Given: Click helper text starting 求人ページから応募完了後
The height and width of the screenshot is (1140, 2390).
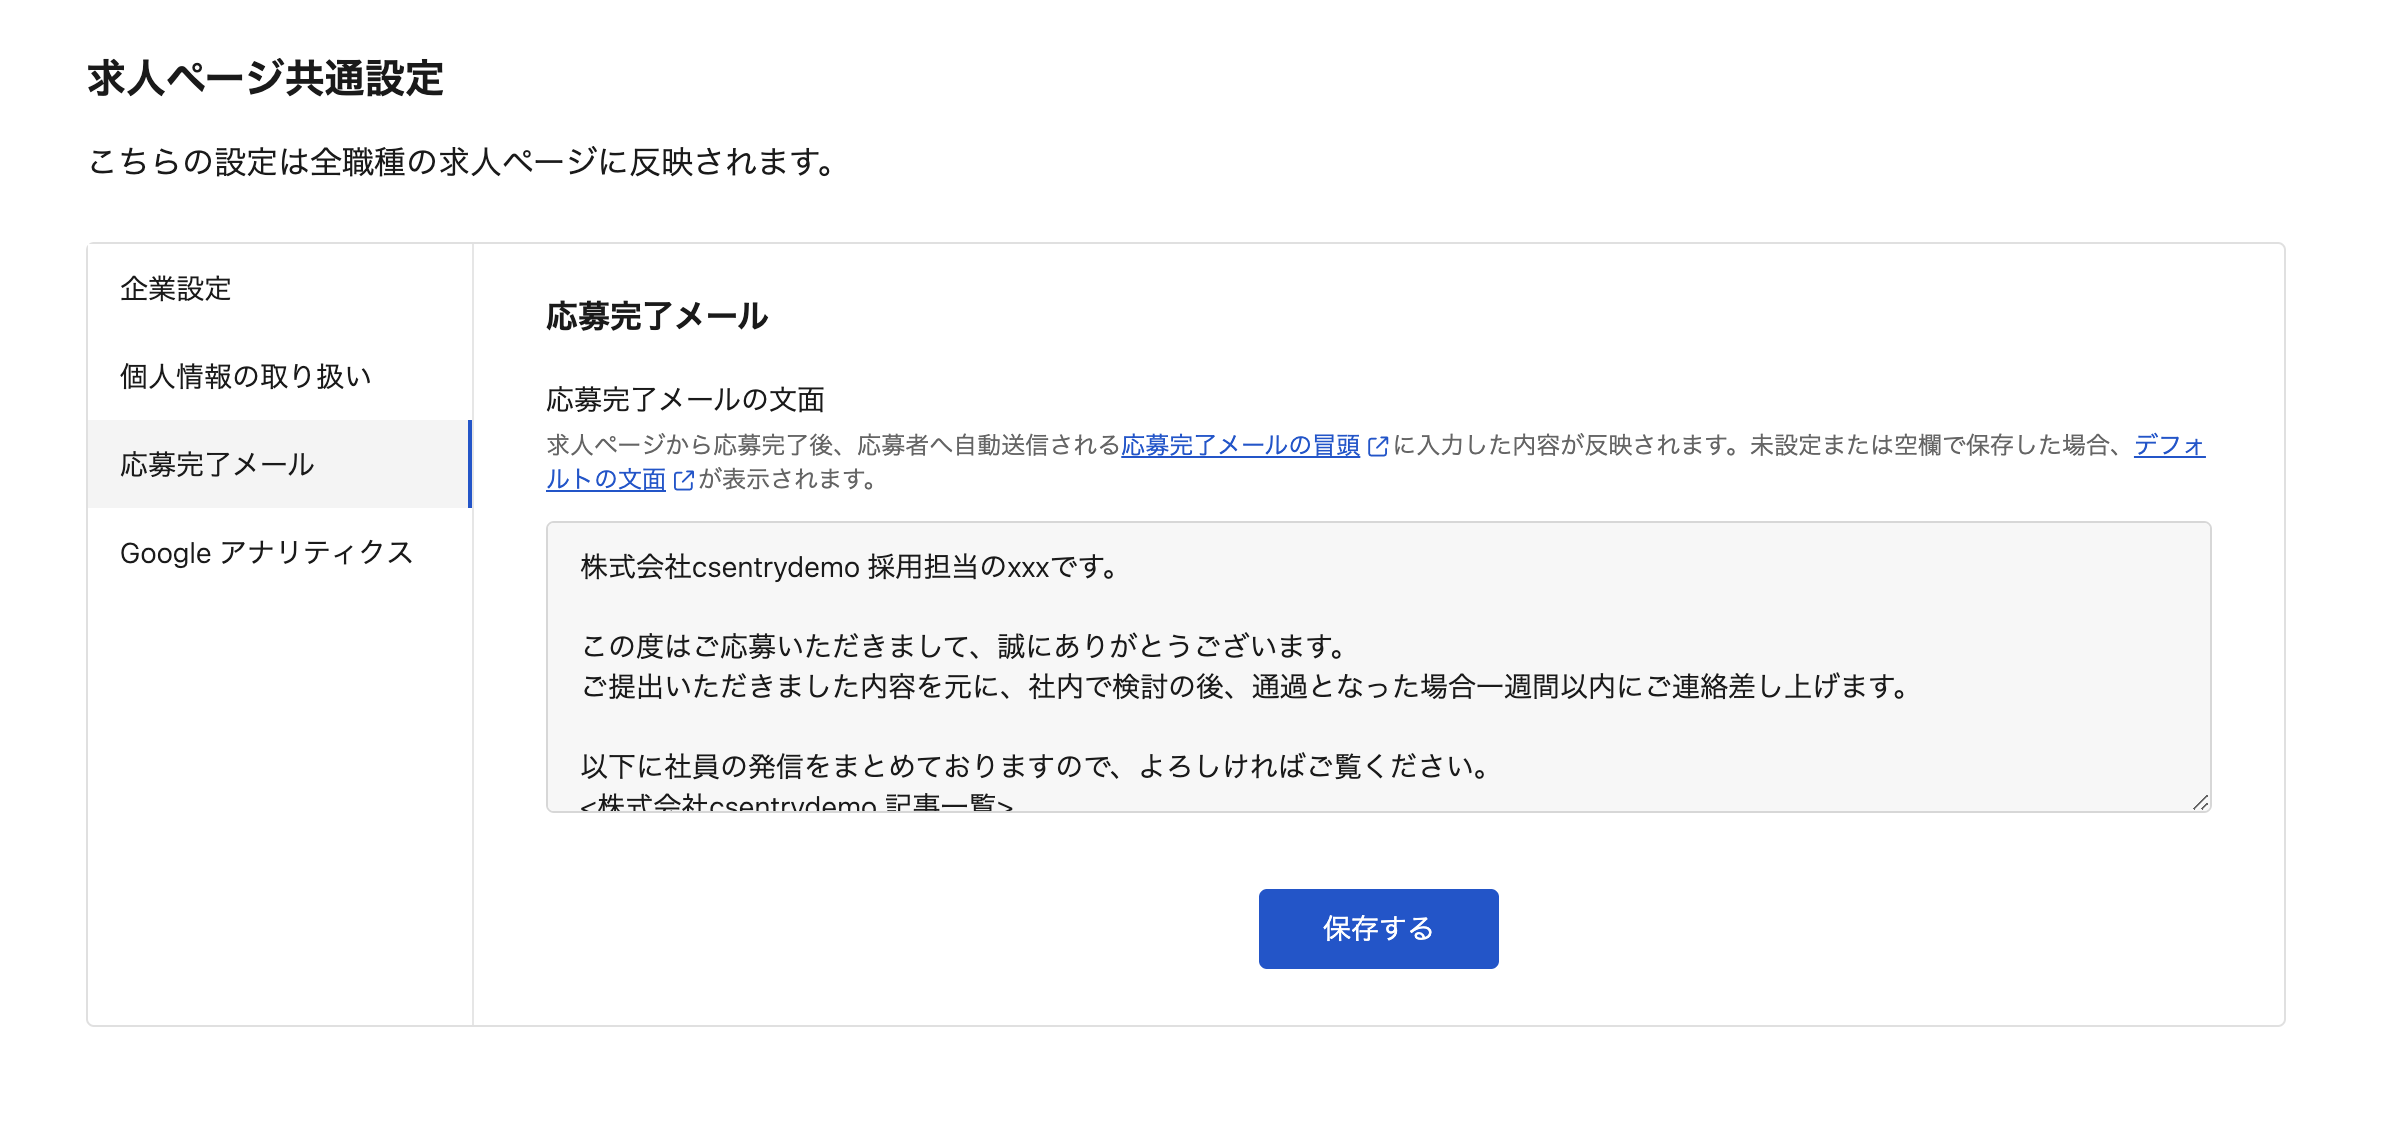Looking at the screenshot, I should pos(832,446).
